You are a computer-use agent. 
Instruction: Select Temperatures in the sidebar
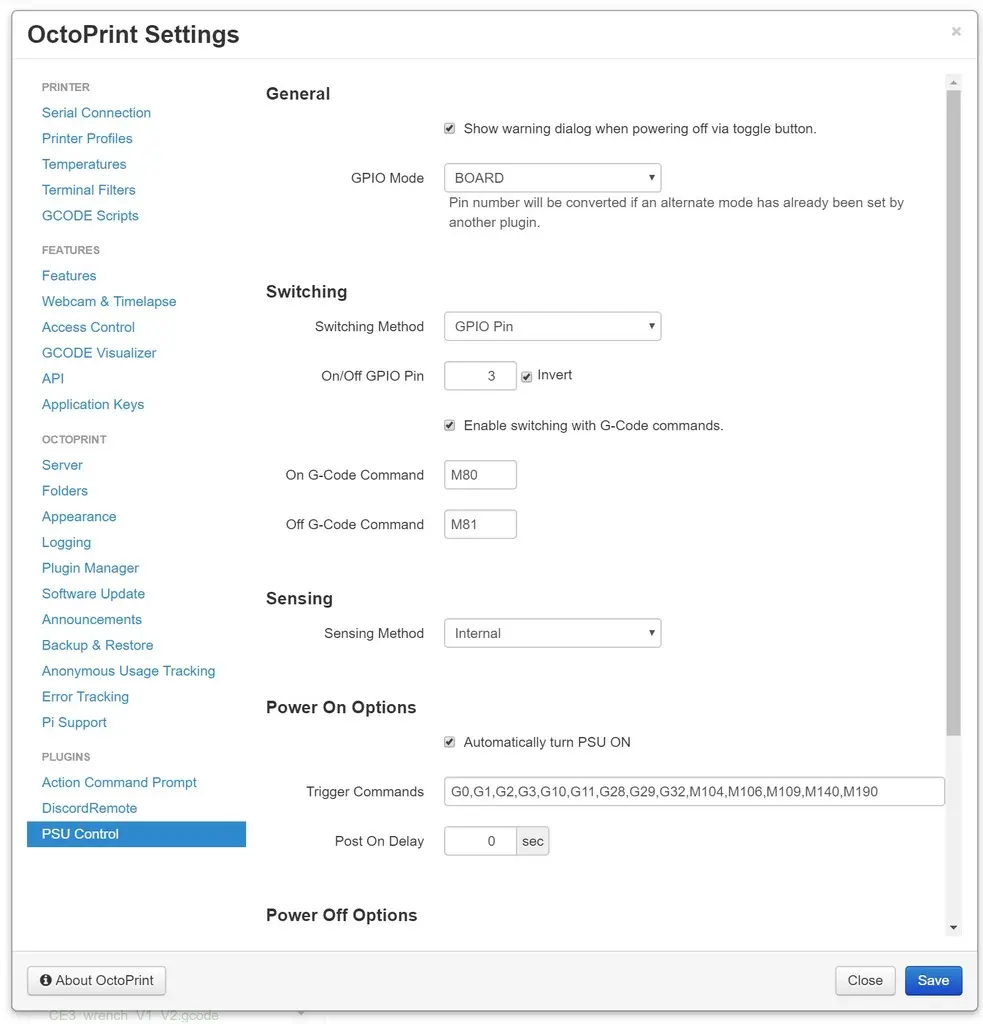pyautogui.click(x=84, y=164)
